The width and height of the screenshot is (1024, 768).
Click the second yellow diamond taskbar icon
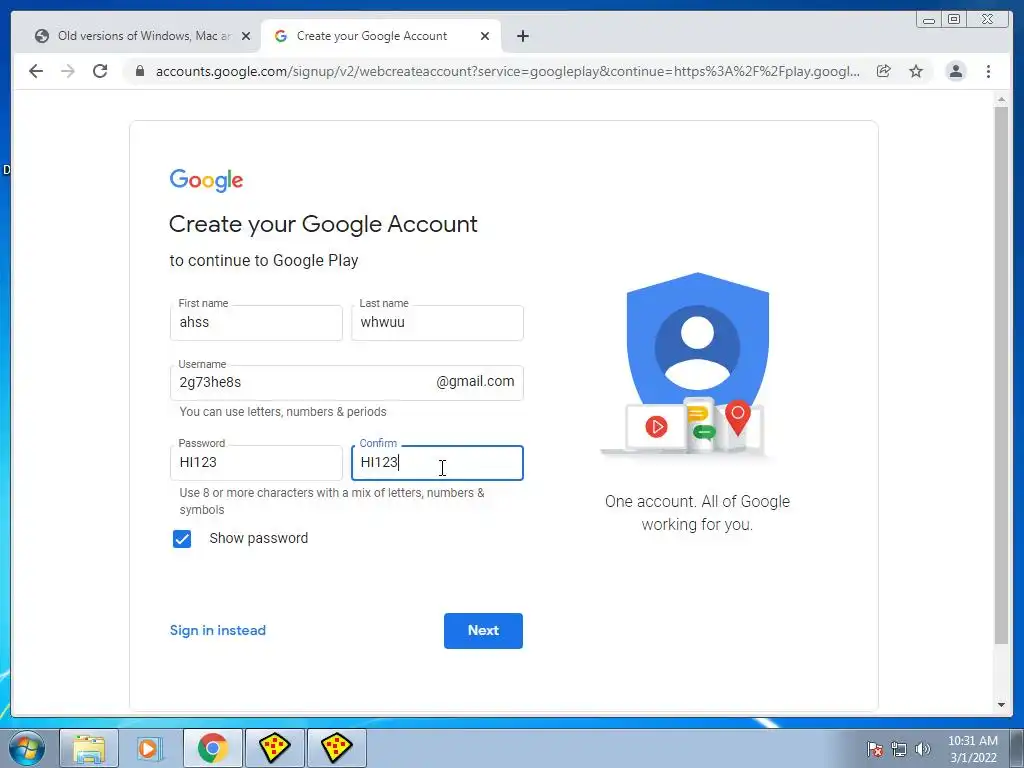336,748
